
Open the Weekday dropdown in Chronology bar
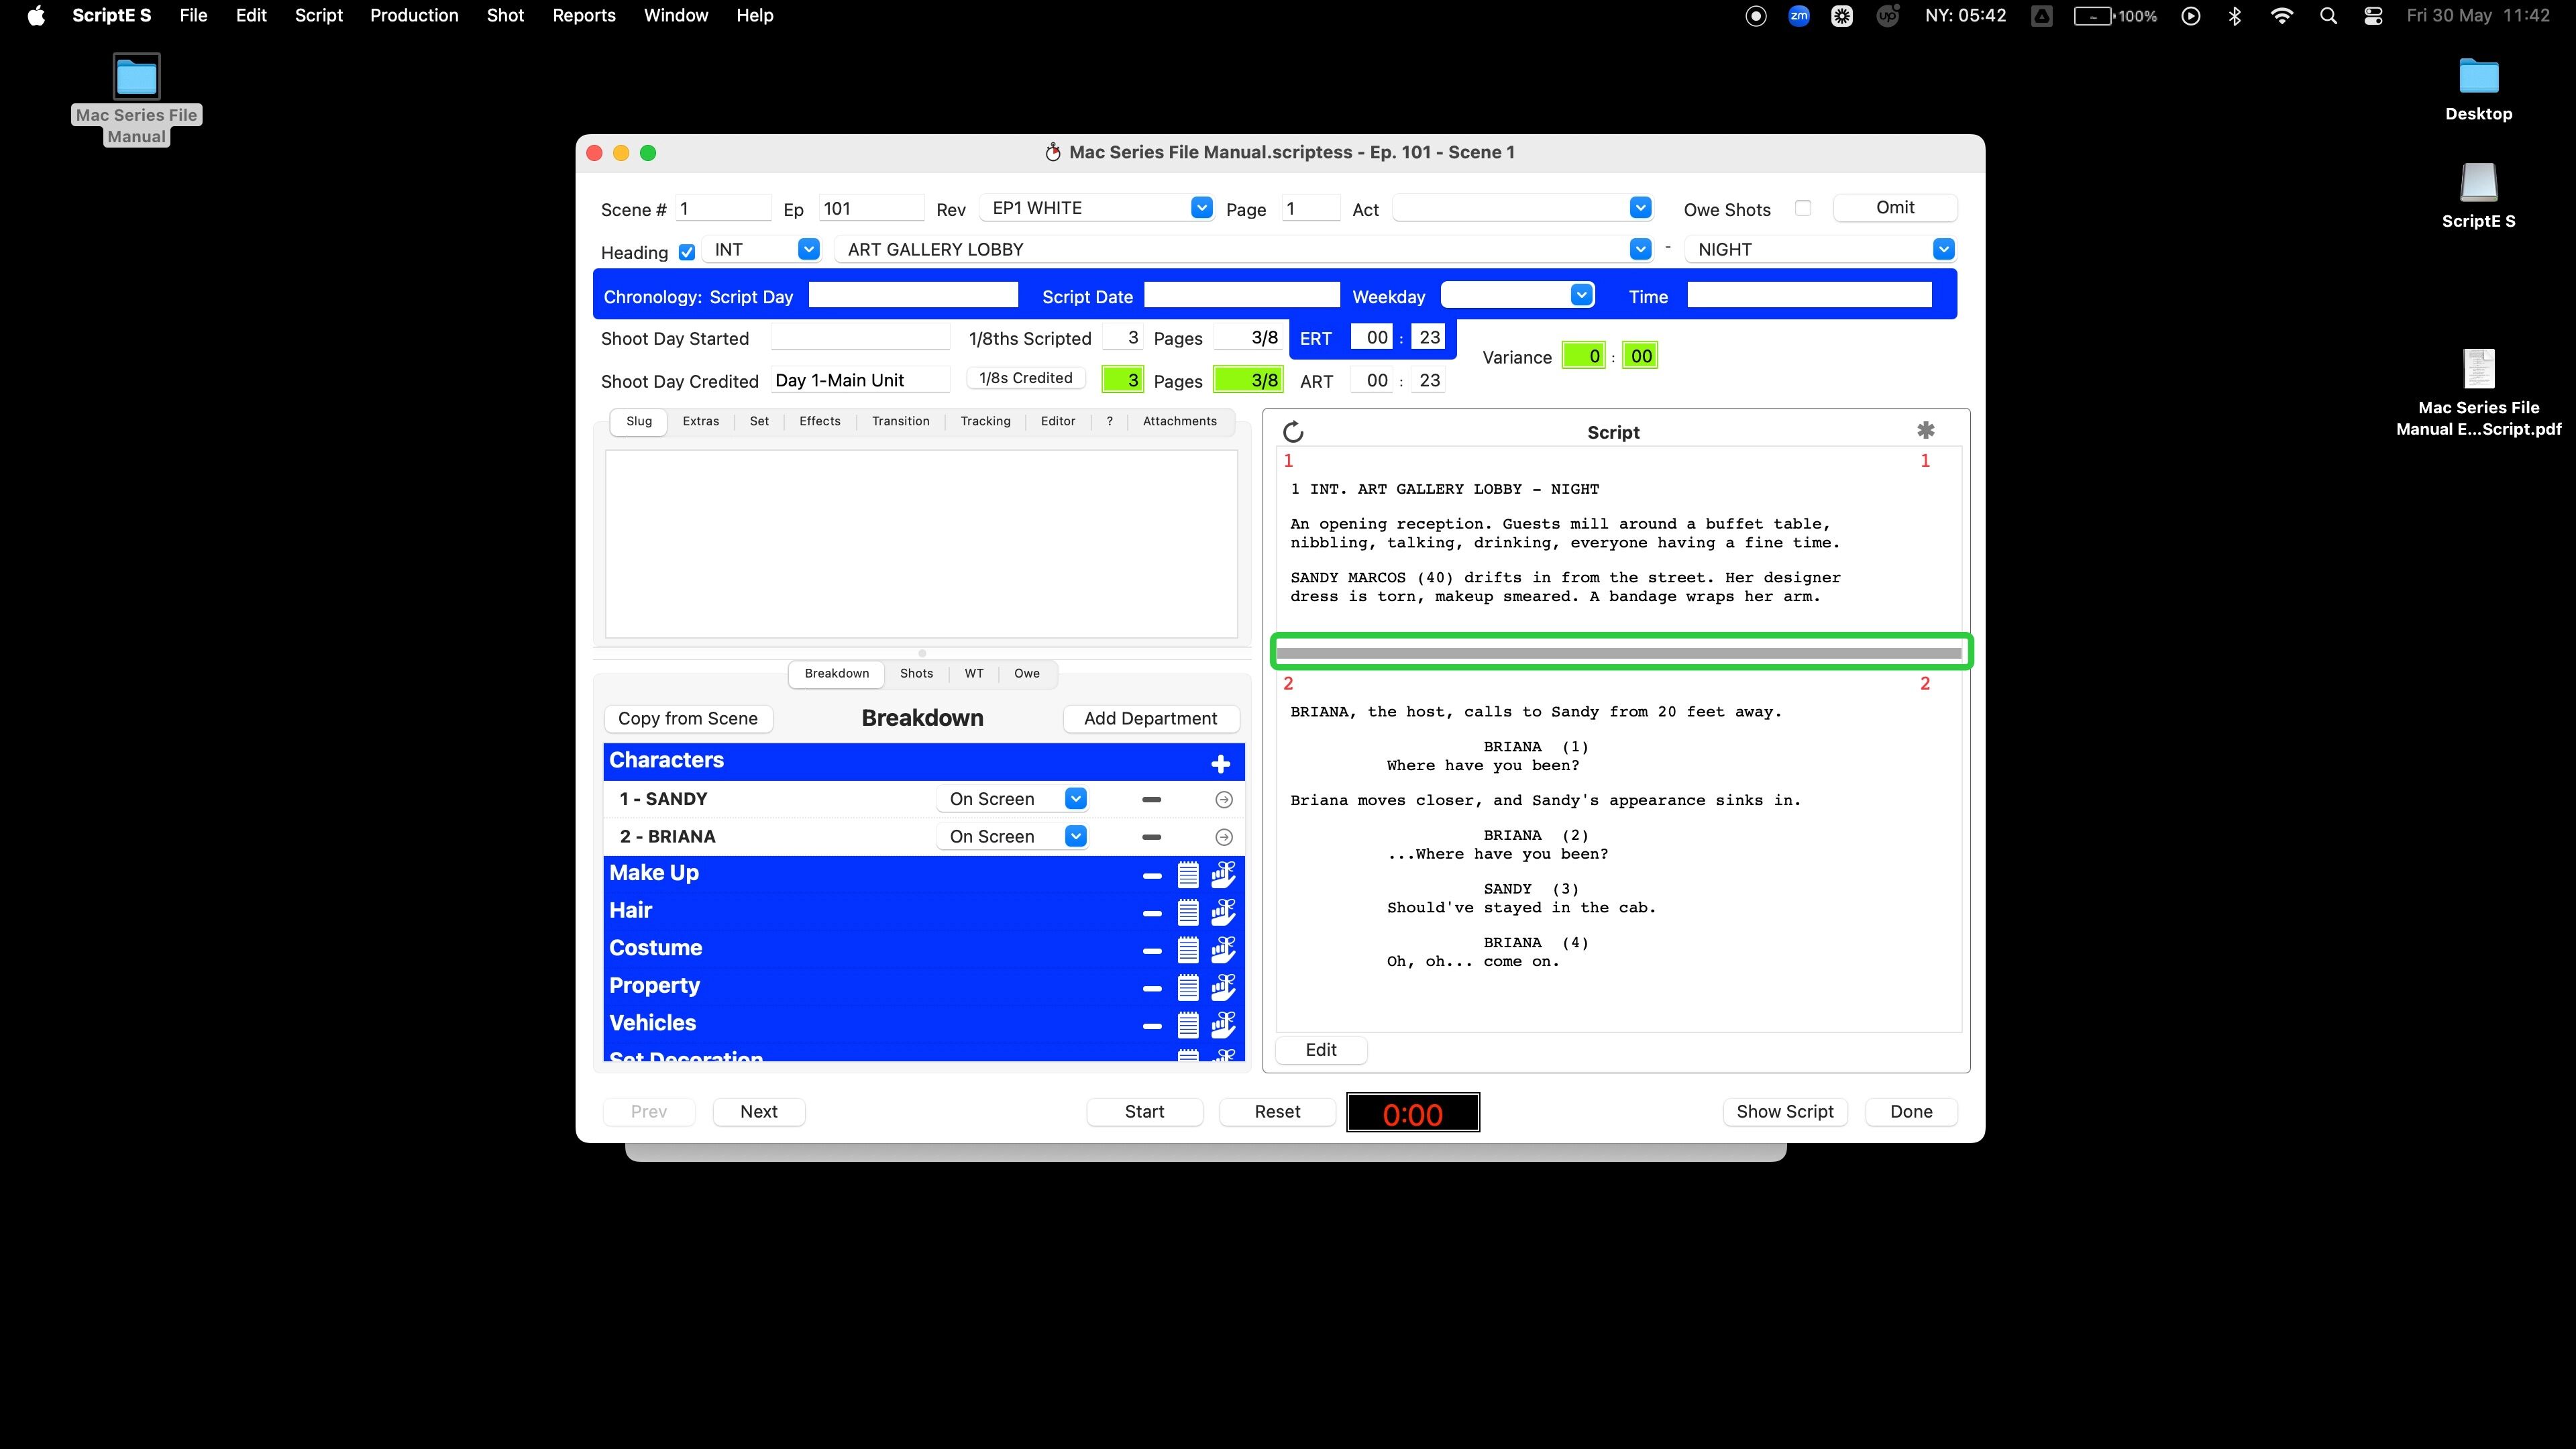click(x=1580, y=295)
